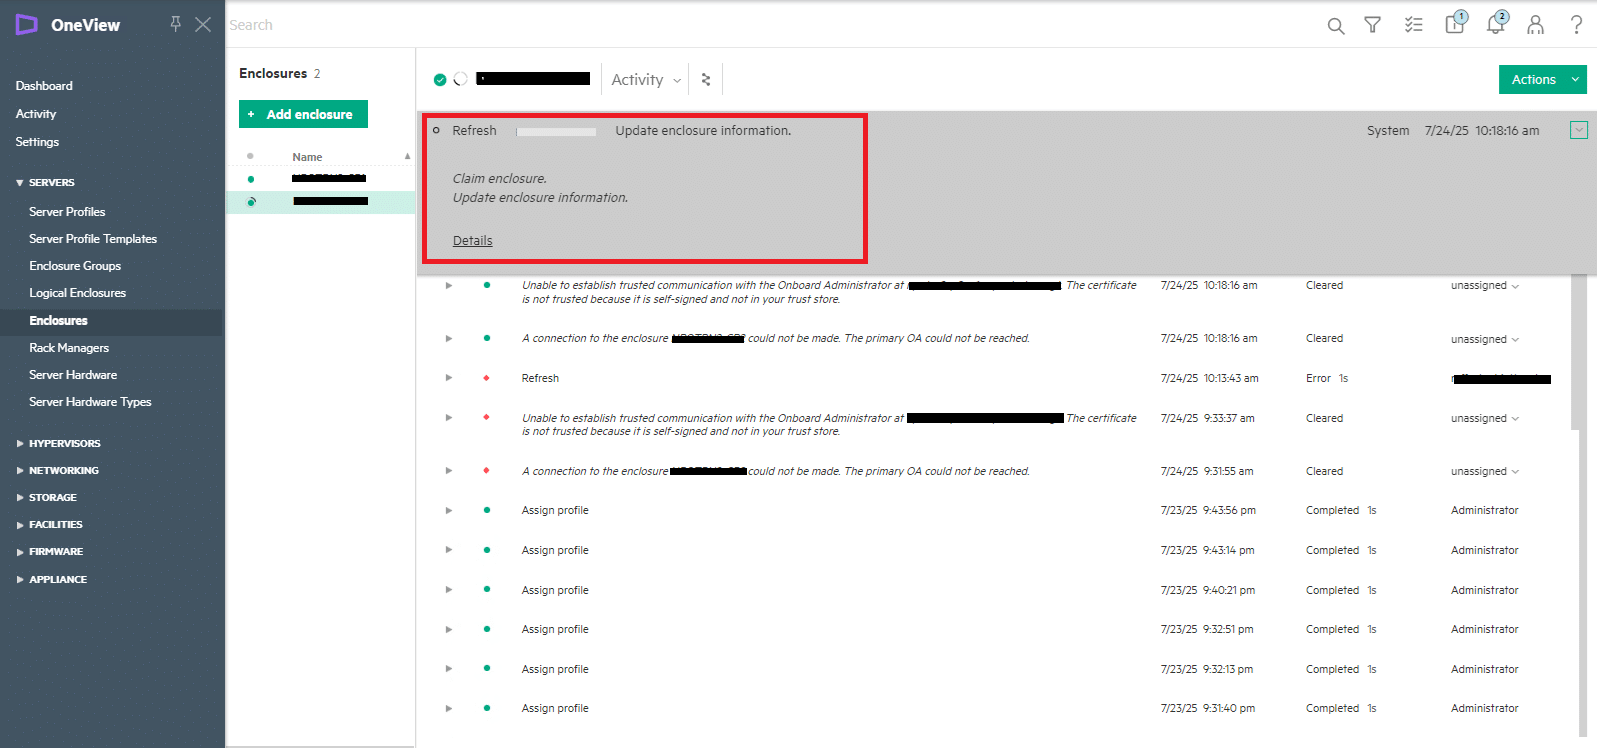Image resolution: width=1597 pixels, height=748 pixels.
Task: Go to Dashboard in the menu
Action: tap(44, 86)
